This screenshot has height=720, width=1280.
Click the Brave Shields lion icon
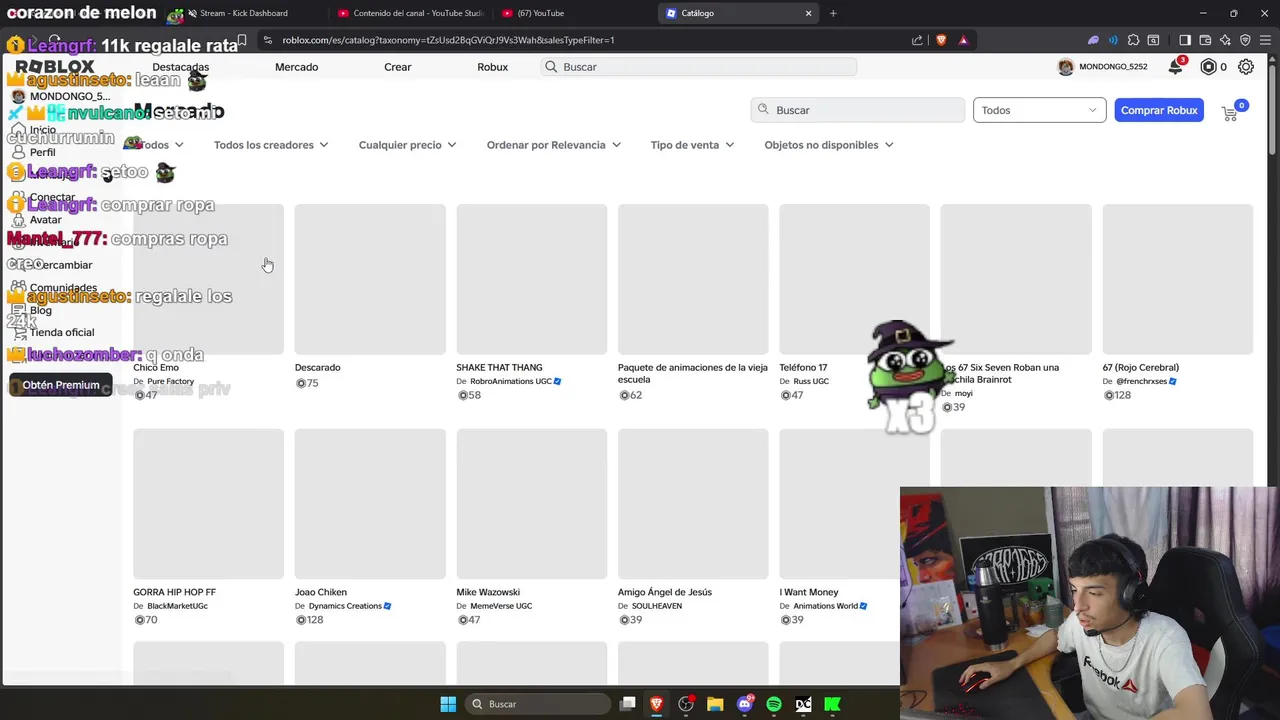tap(941, 40)
